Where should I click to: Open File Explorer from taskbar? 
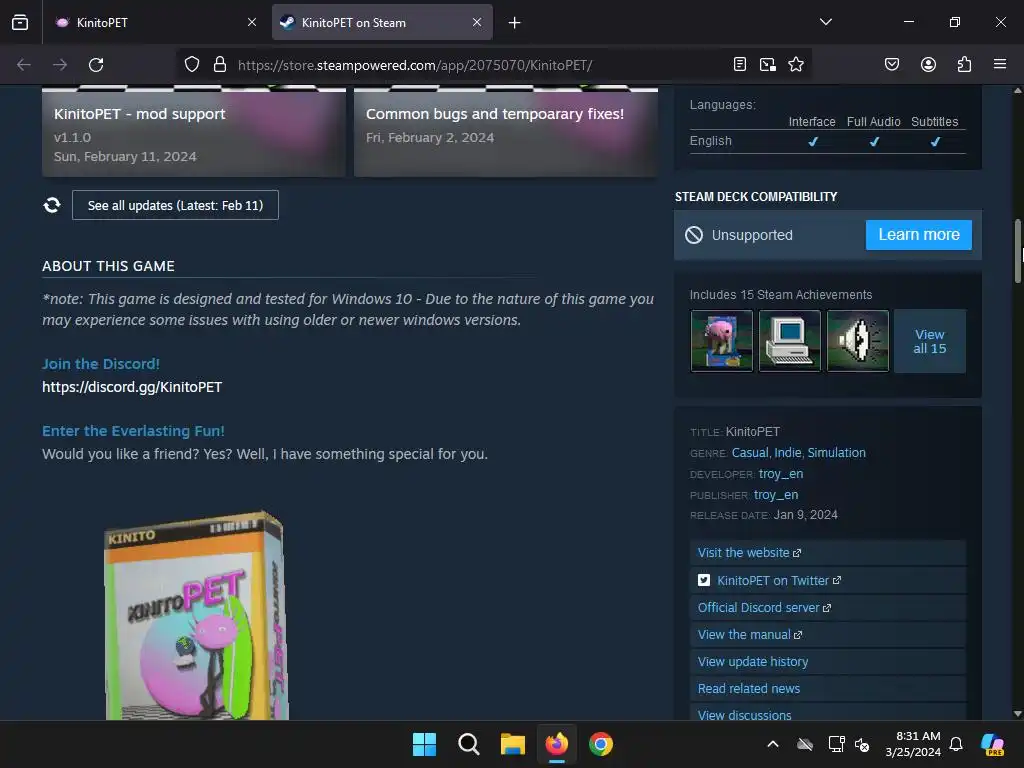click(513, 744)
